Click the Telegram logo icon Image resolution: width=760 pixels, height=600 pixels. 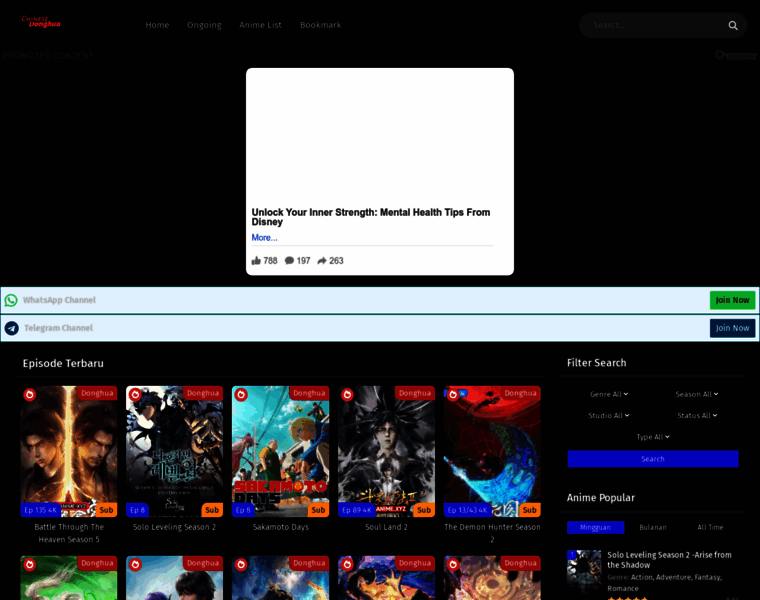11,328
